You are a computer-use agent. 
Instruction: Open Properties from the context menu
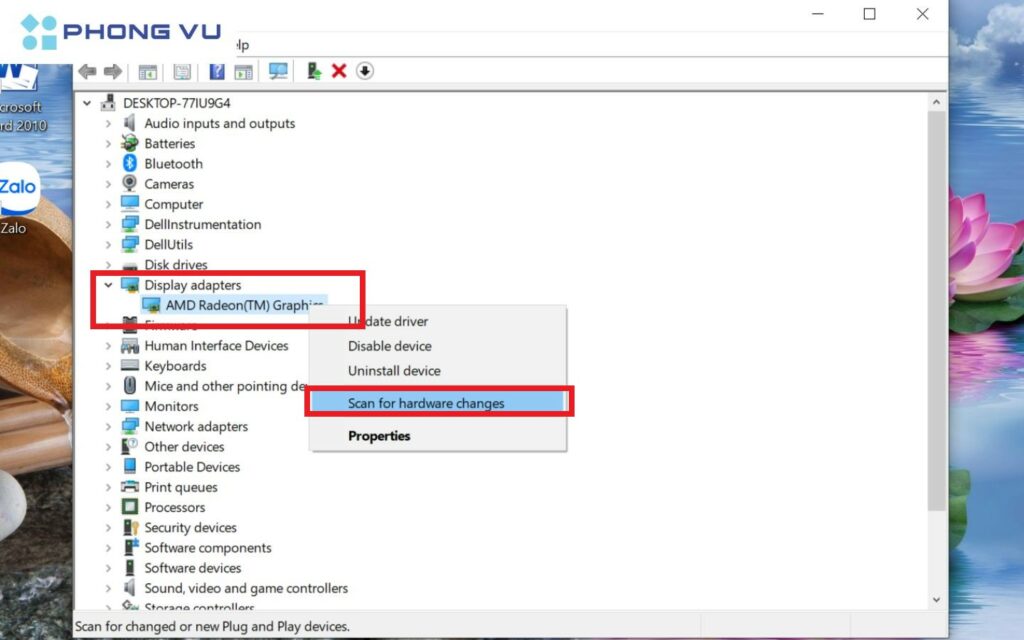(x=379, y=436)
